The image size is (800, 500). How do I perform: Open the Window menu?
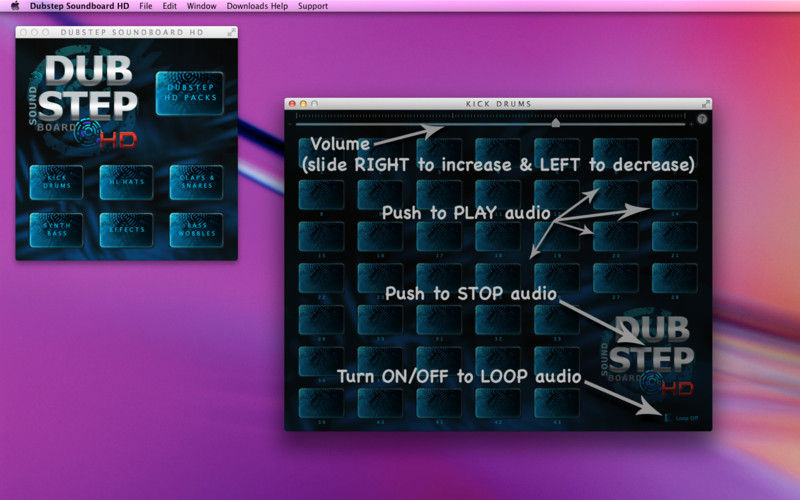click(x=201, y=6)
